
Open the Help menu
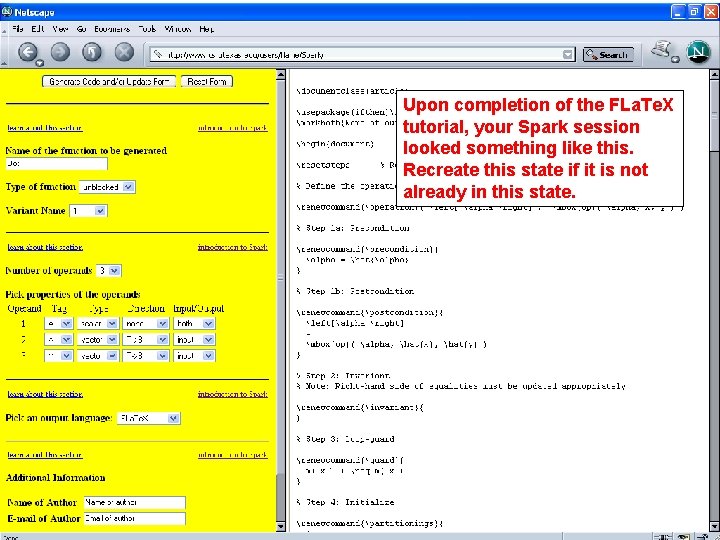click(x=207, y=28)
